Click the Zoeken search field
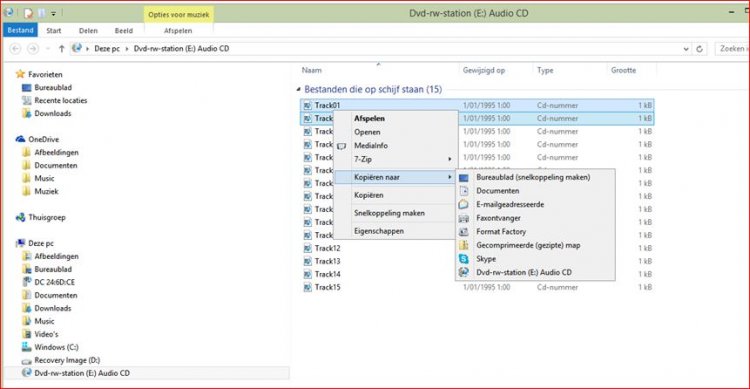Screen dimensions: 750x389 732,48
